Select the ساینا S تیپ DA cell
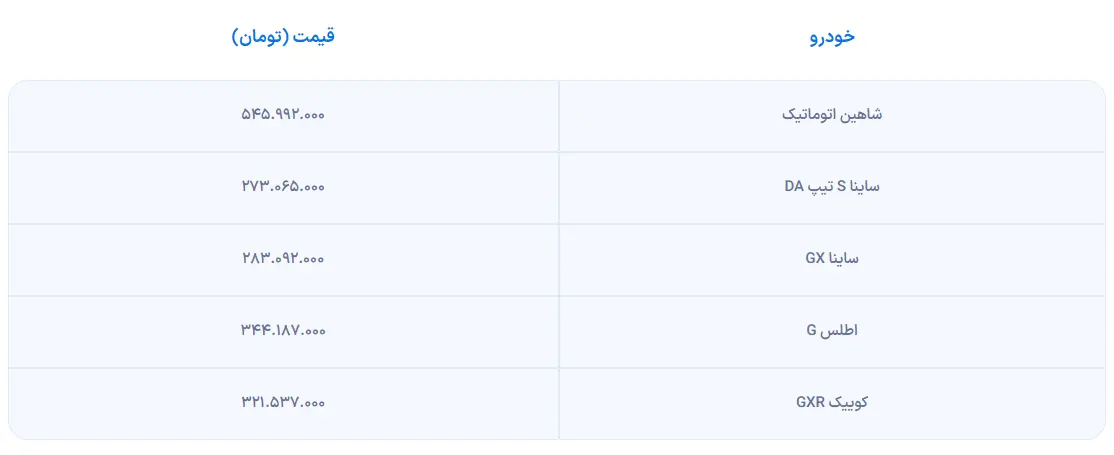The image size is (1114, 455). pyautogui.click(x=832, y=187)
